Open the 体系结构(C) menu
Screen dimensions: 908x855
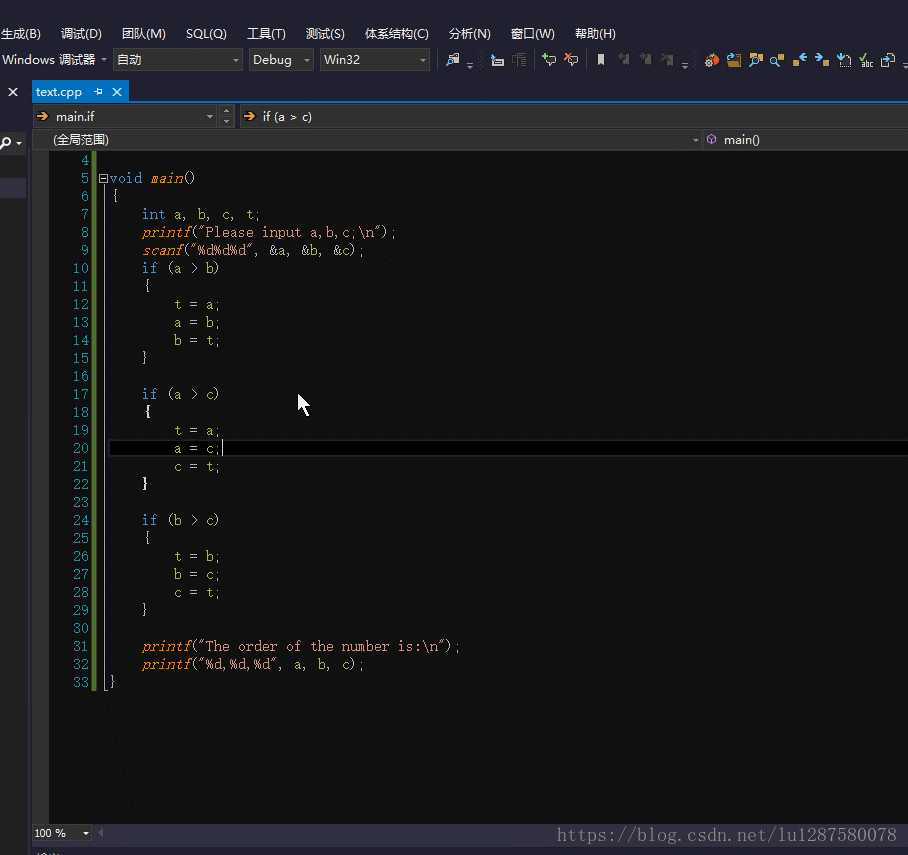(x=397, y=34)
